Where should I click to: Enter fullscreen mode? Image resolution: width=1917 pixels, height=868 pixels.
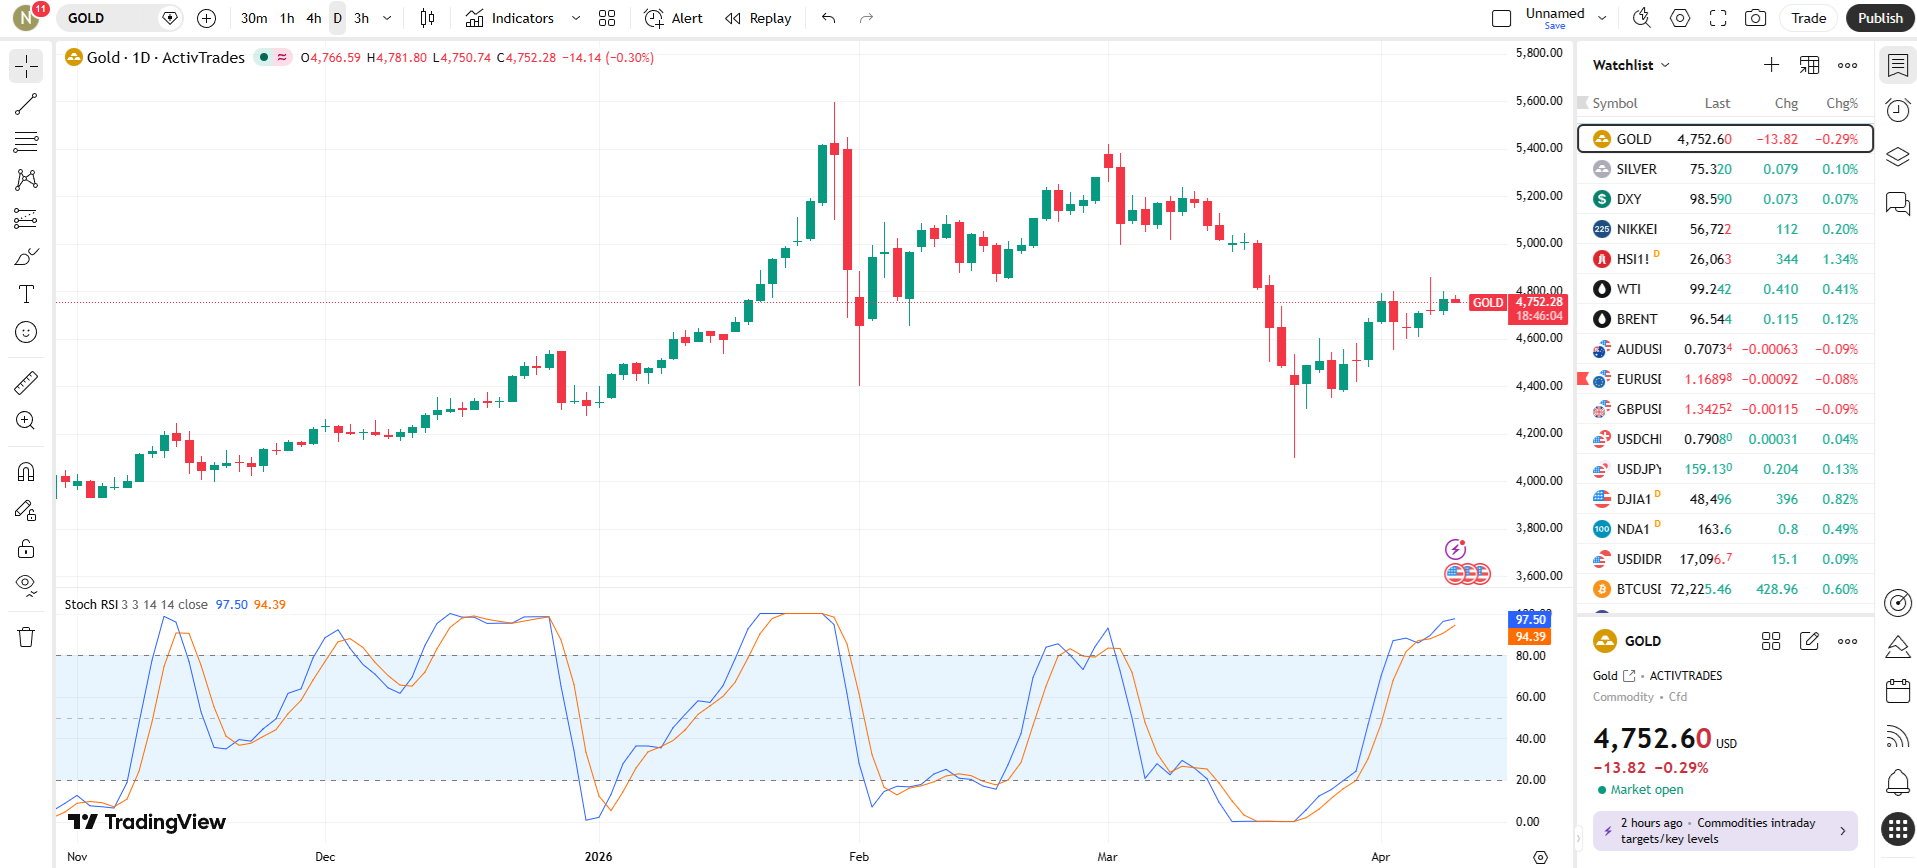point(1718,18)
